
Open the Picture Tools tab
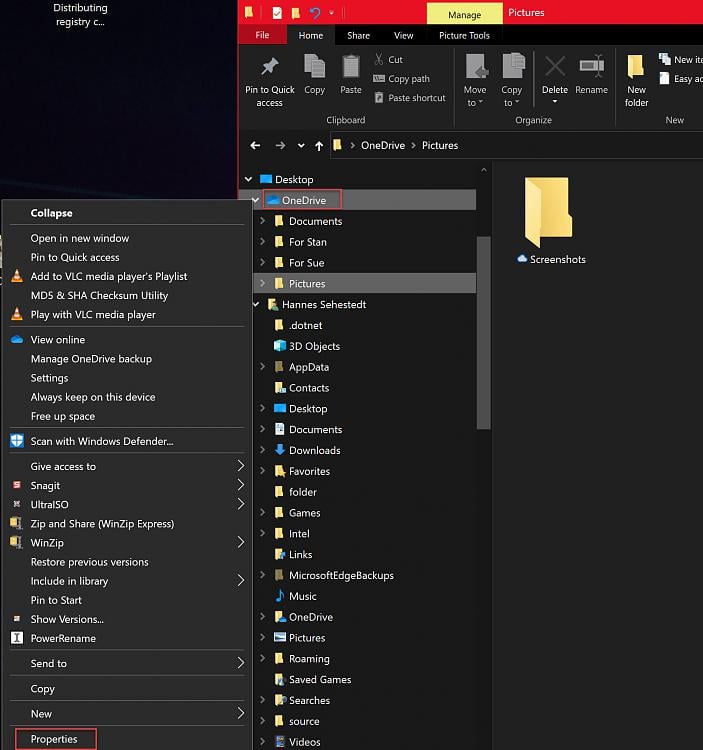coord(464,35)
